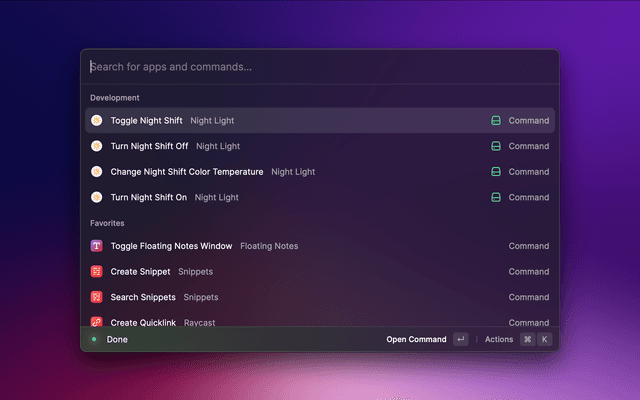Screen dimensions: 640x400
Task: Select the Turn Night Shift On command
Action: pos(149,197)
